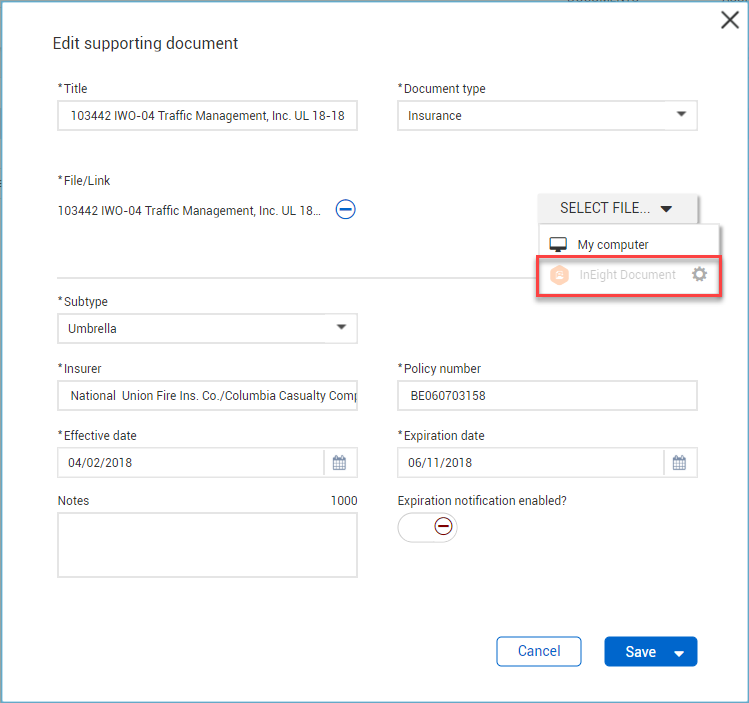Click the Policy number field
Viewport: 749px width, 703px height.
(547, 396)
